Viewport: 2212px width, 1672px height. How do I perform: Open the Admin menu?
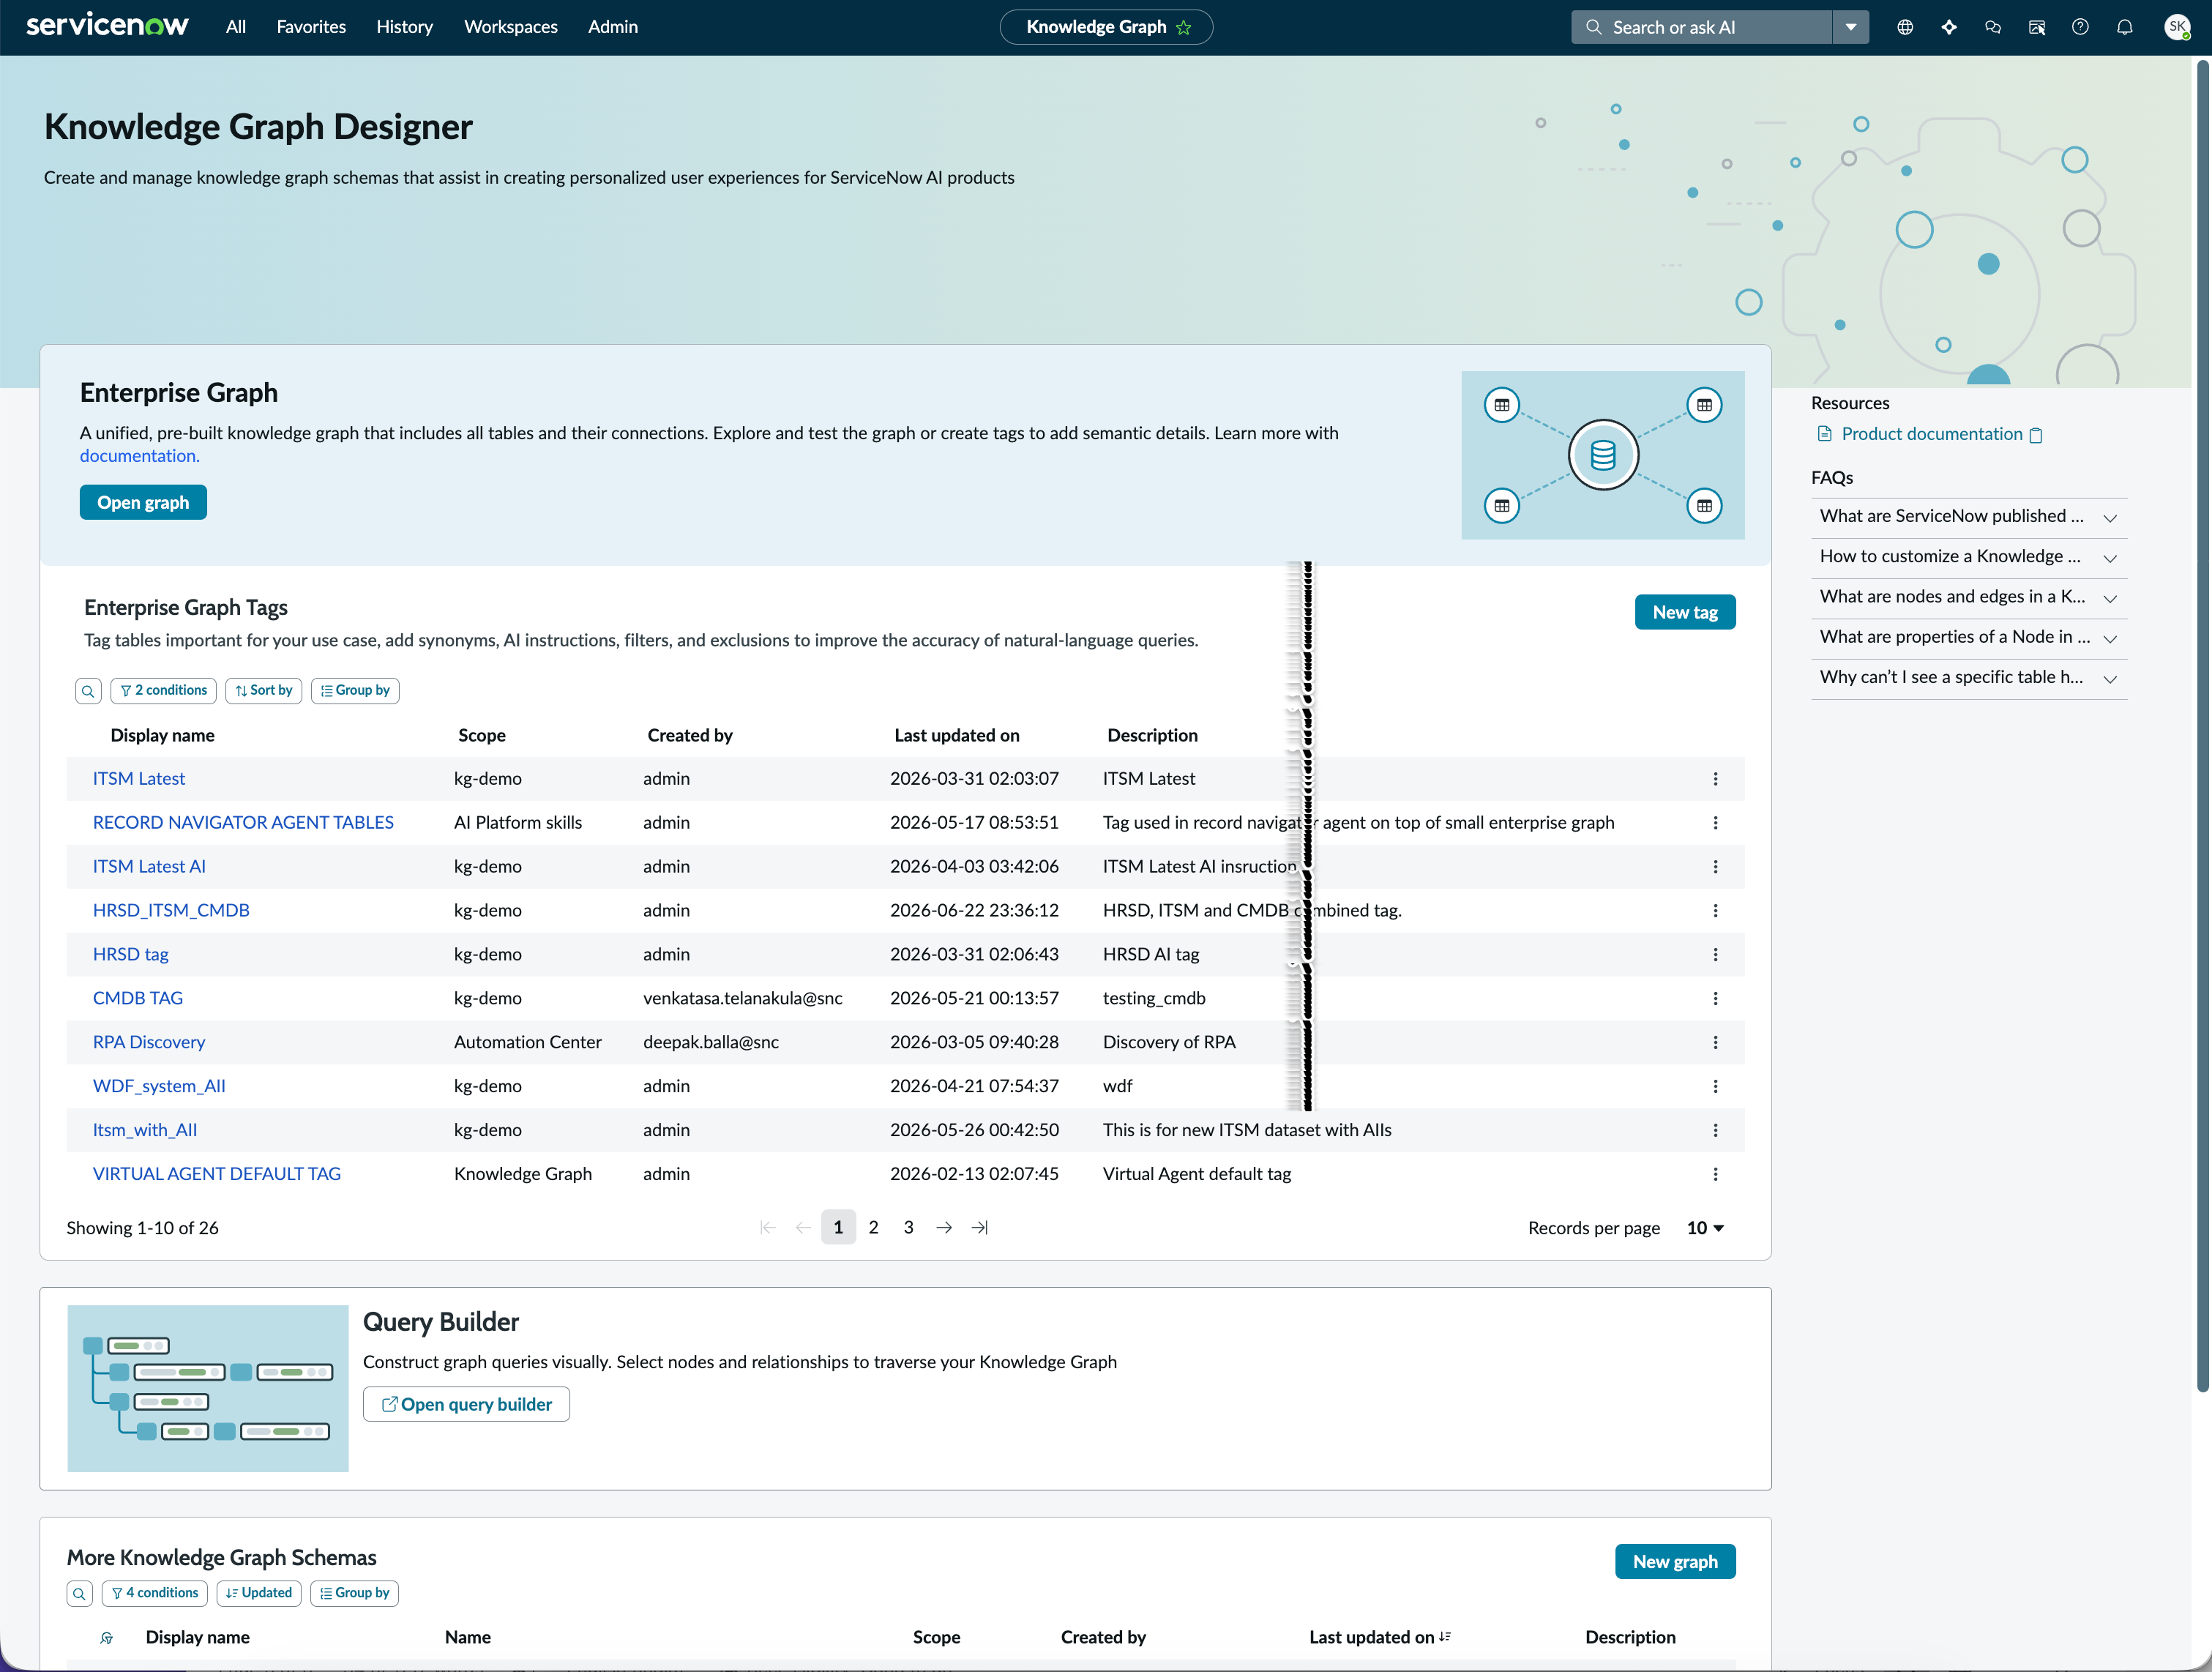(x=613, y=27)
